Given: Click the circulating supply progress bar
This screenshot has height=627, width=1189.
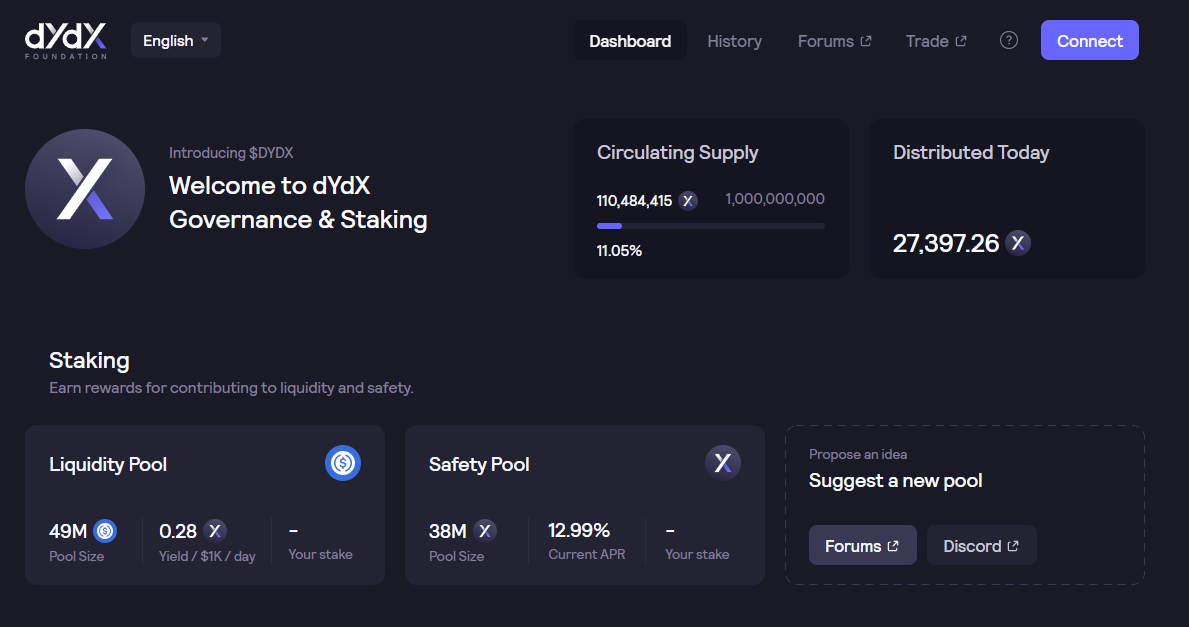Looking at the screenshot, I should click(710, 226).
